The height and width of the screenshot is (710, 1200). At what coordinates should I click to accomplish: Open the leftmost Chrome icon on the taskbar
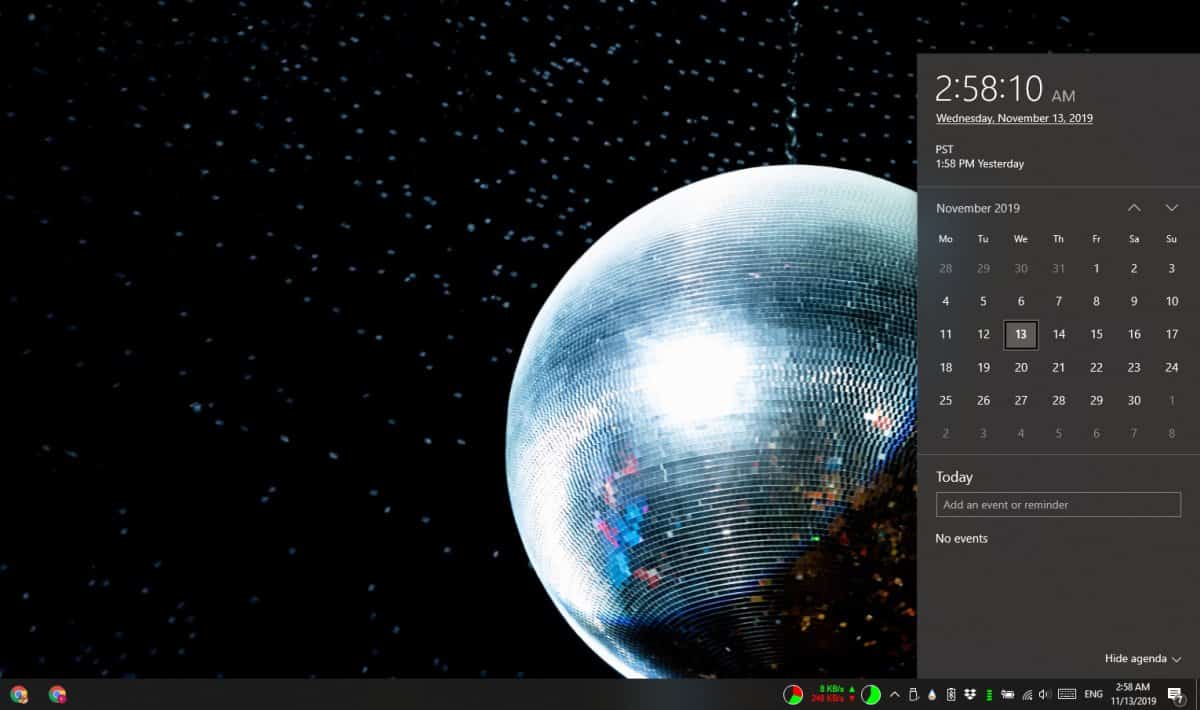(x=18, y=694)
